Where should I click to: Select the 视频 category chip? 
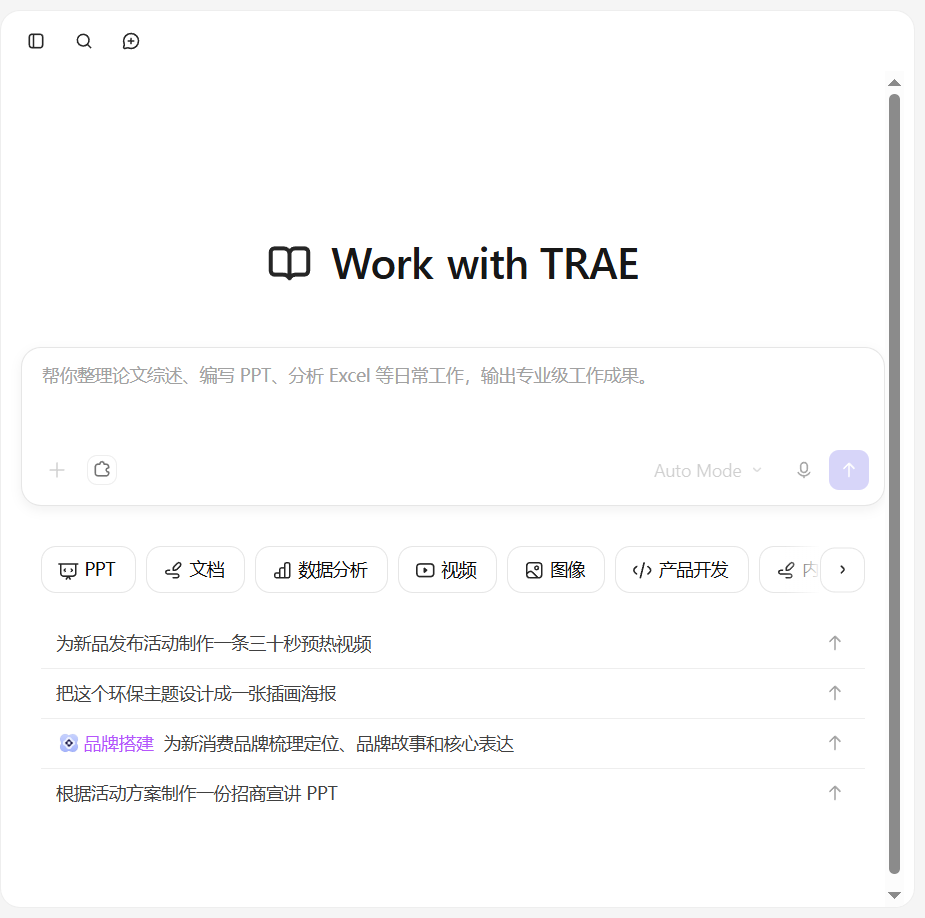(x=447, y=570)
